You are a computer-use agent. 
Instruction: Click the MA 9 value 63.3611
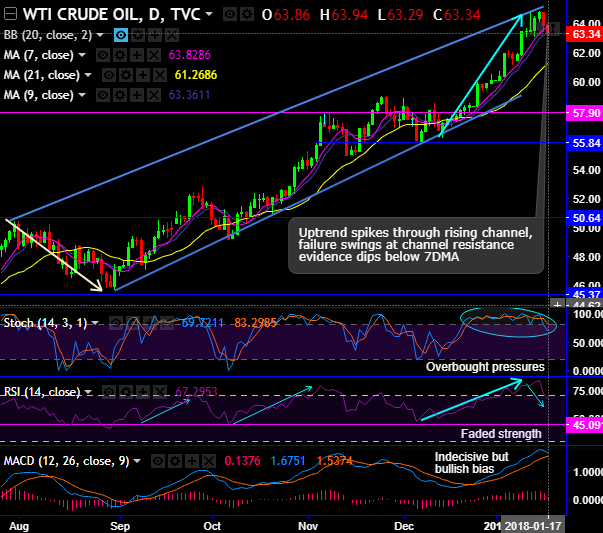(189, 95)
